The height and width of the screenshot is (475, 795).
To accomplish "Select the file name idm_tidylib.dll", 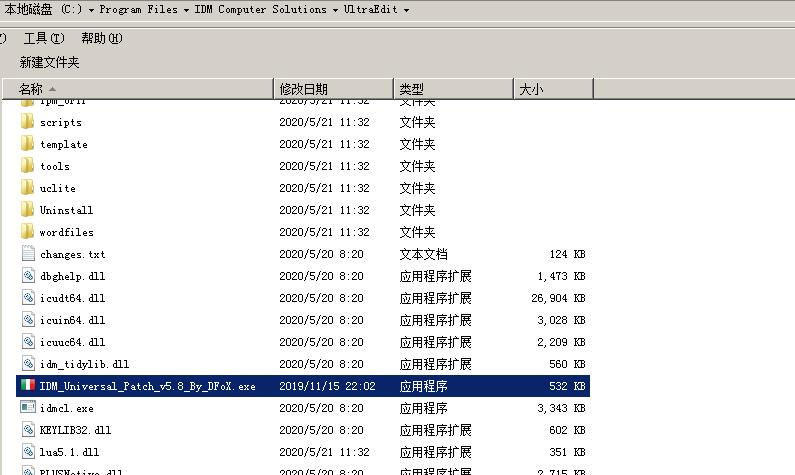I will pos(84,364).
